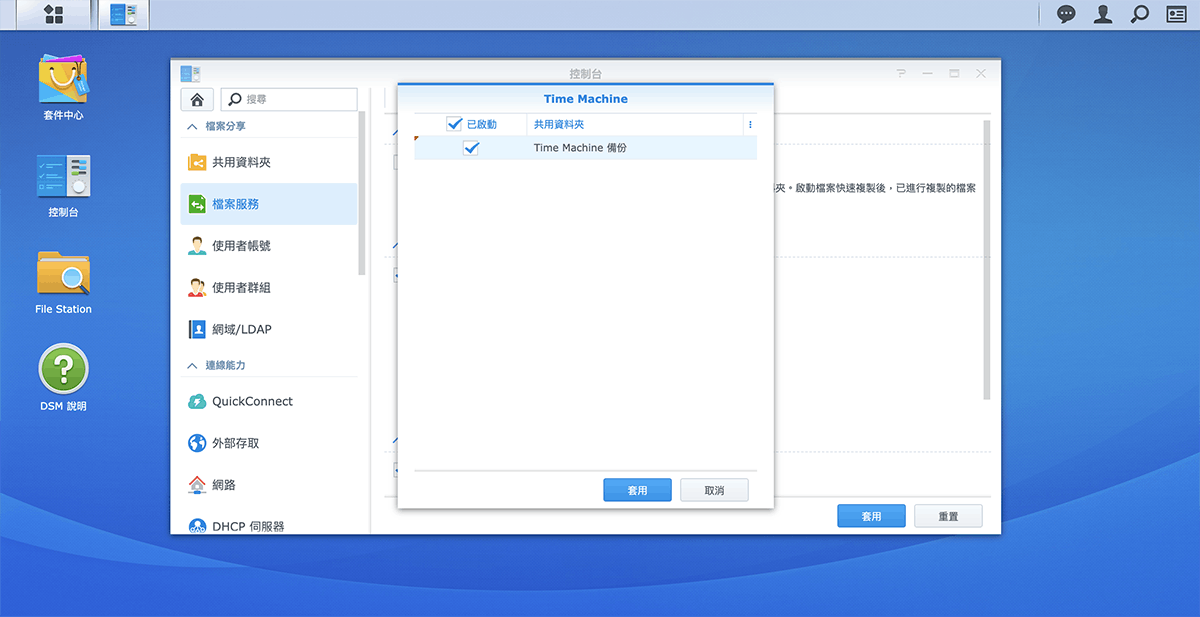Click 重置 in Control Panel window
This screenshot has width=1200, height=617.
(948, 516)
